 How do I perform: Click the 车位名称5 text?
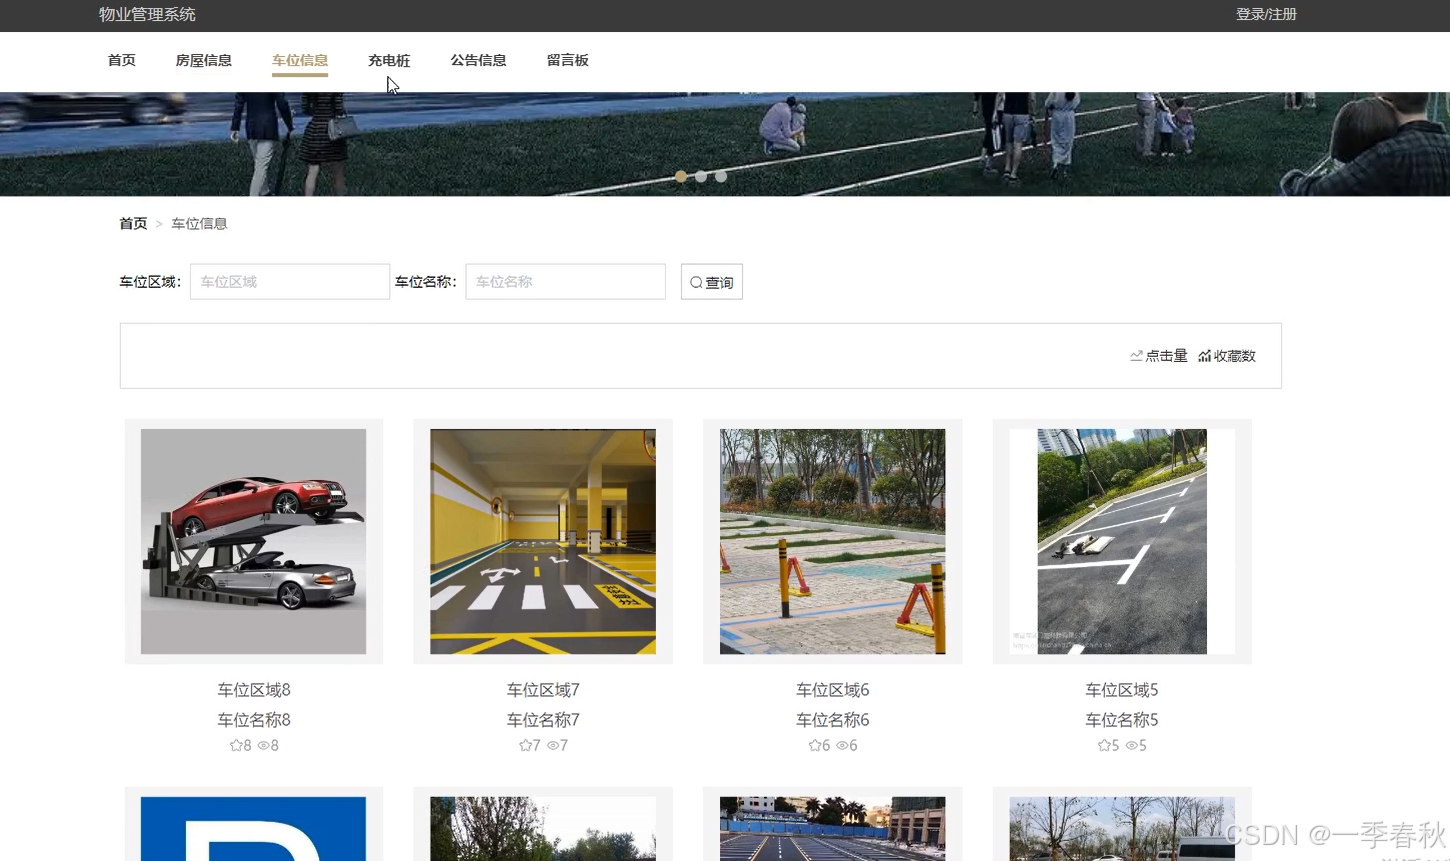coord(1122,720)
